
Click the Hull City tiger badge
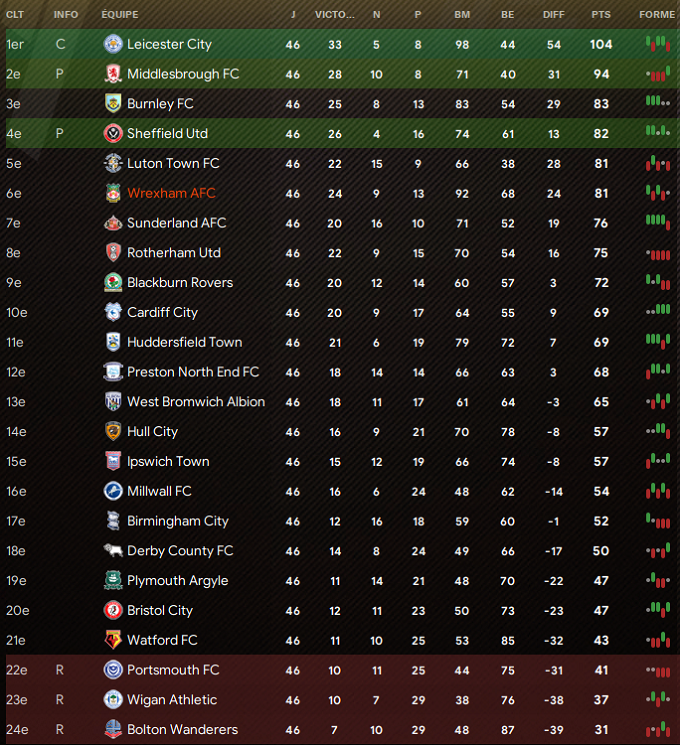(x=113, y=431)
